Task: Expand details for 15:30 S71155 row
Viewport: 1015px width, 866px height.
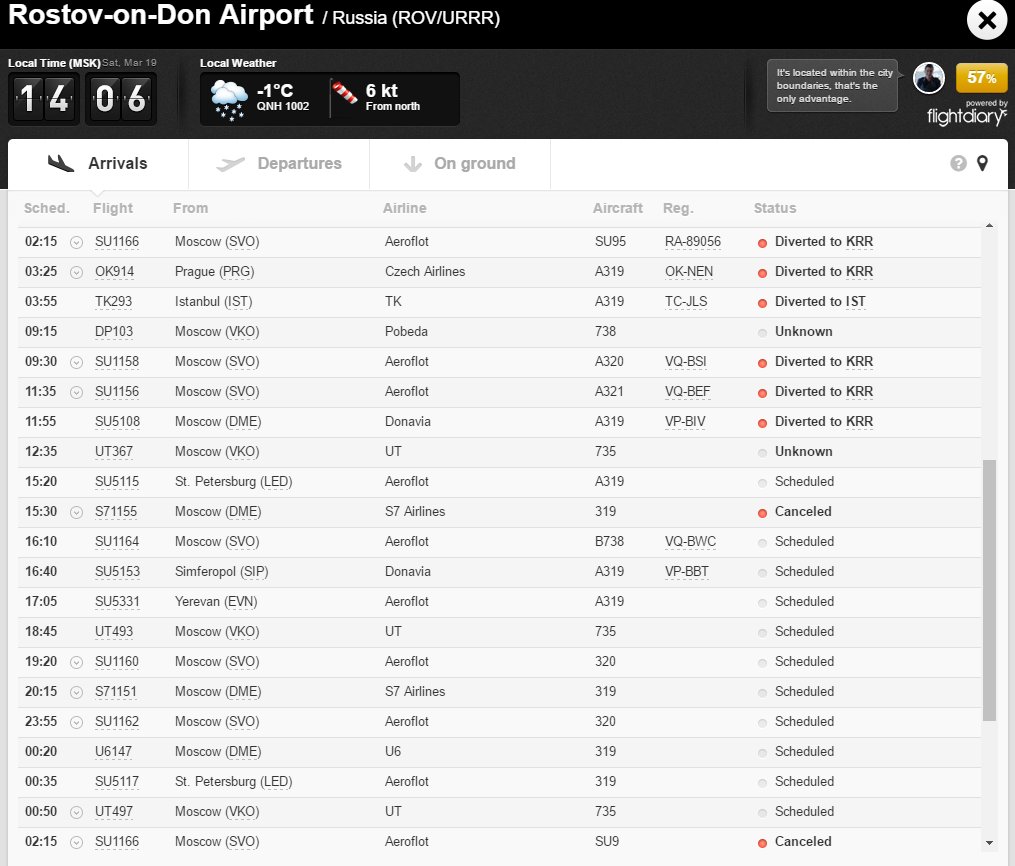Action: pos(76,513)
